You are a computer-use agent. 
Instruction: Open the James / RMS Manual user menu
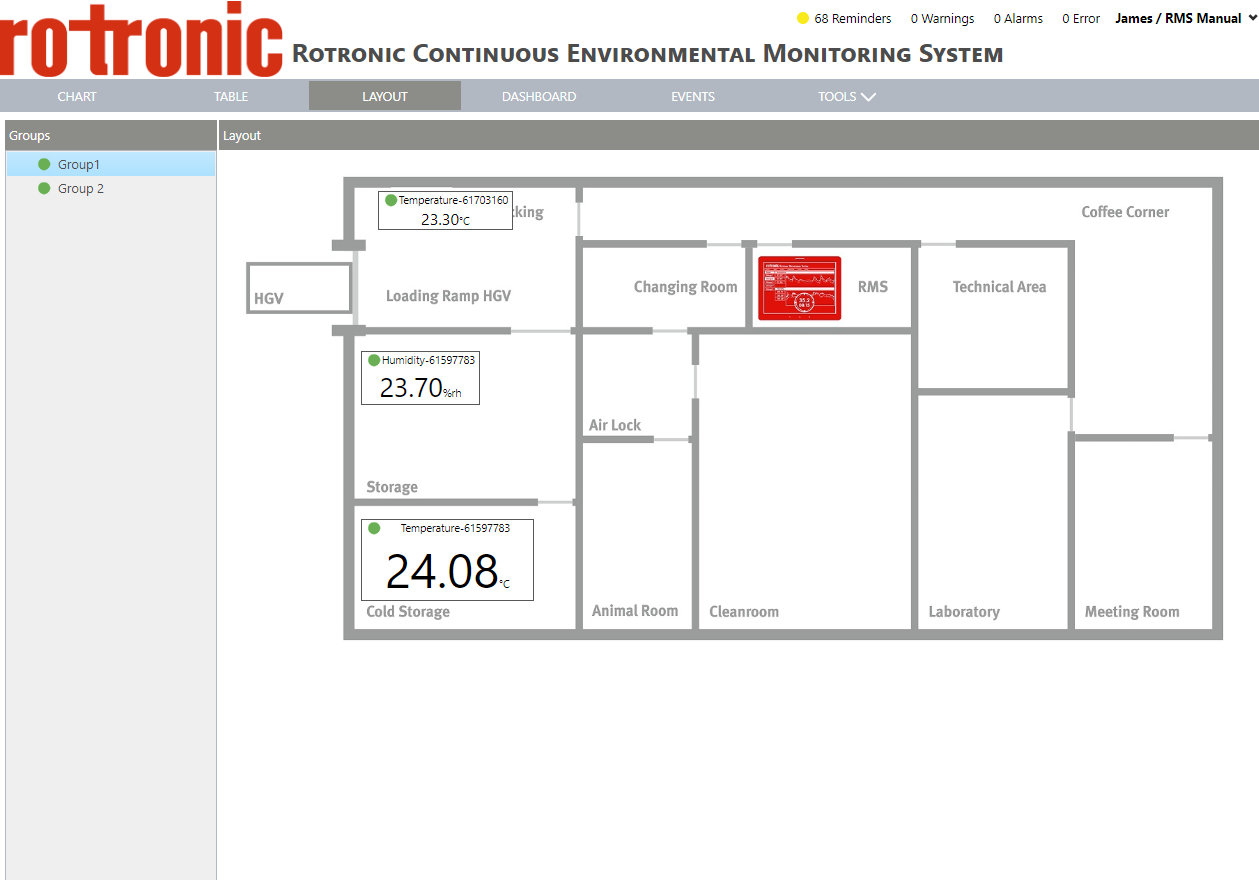(1185, 18)
